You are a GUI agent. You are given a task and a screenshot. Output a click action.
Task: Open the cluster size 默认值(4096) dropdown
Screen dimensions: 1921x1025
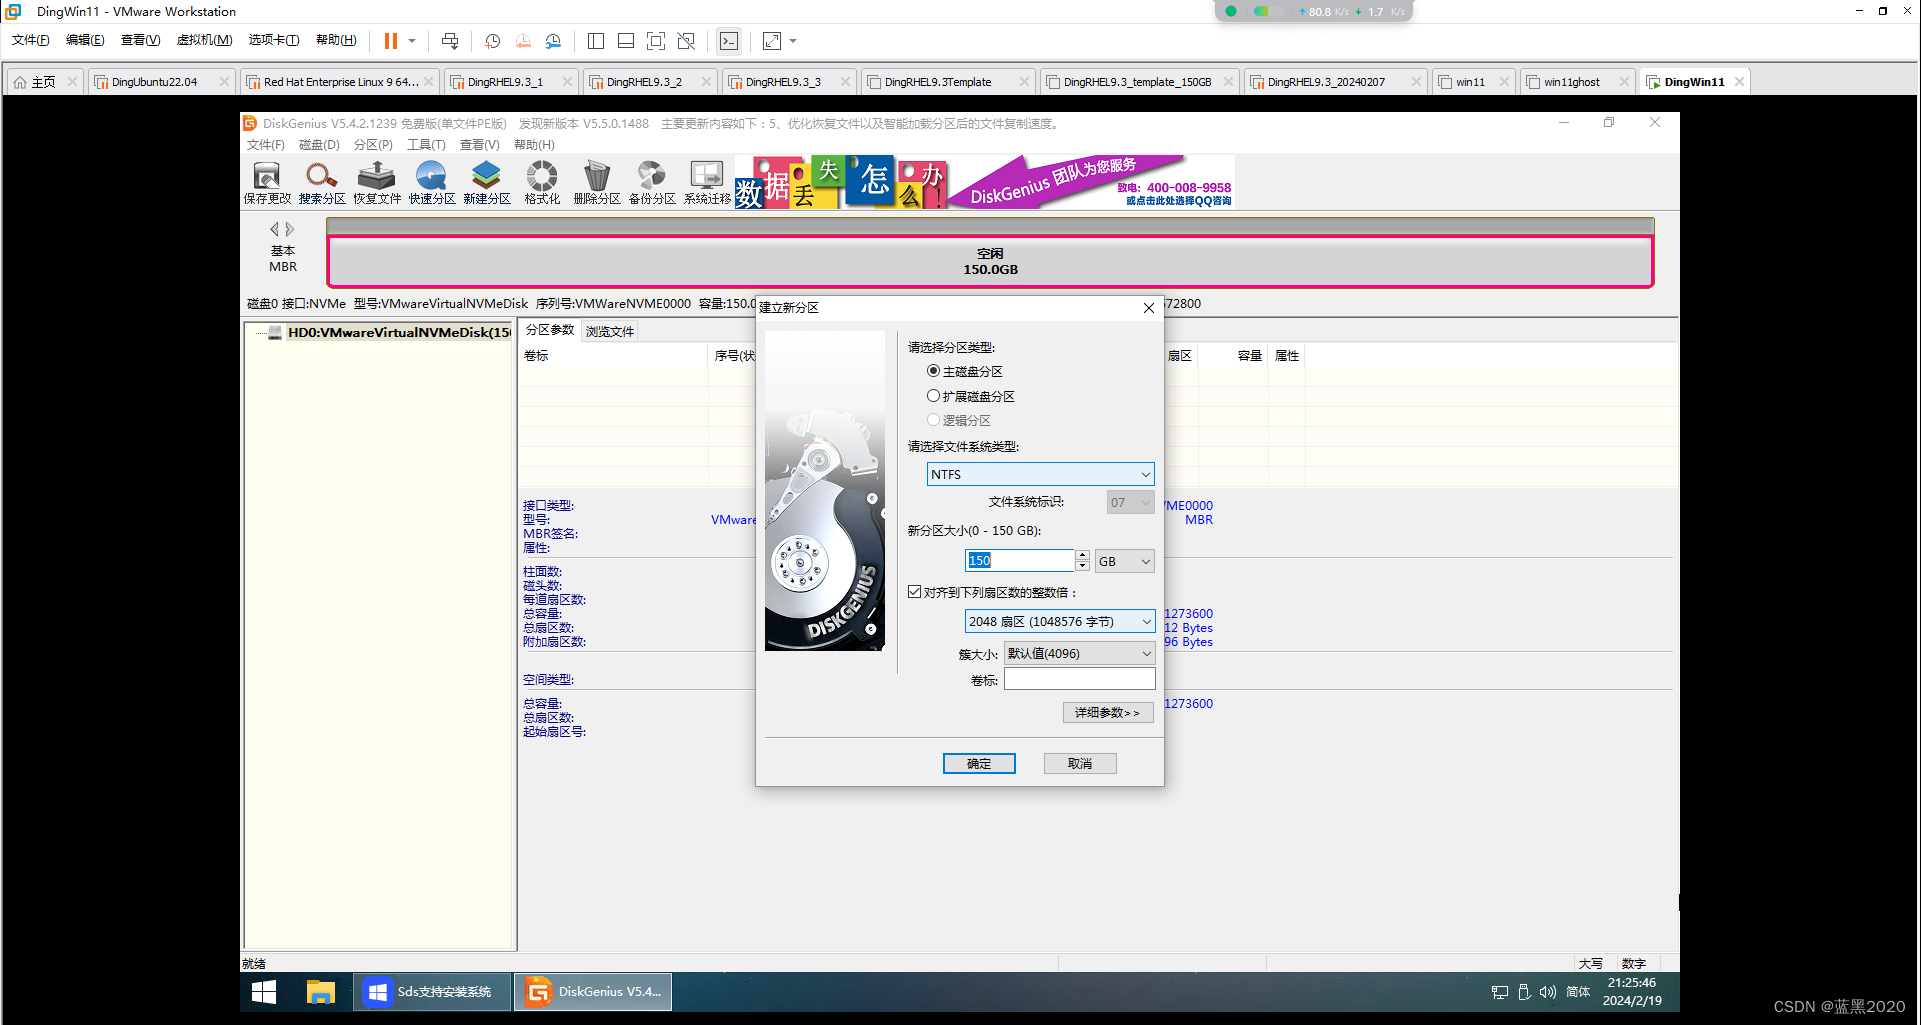pyautogui.click(x=1079, y=653)
